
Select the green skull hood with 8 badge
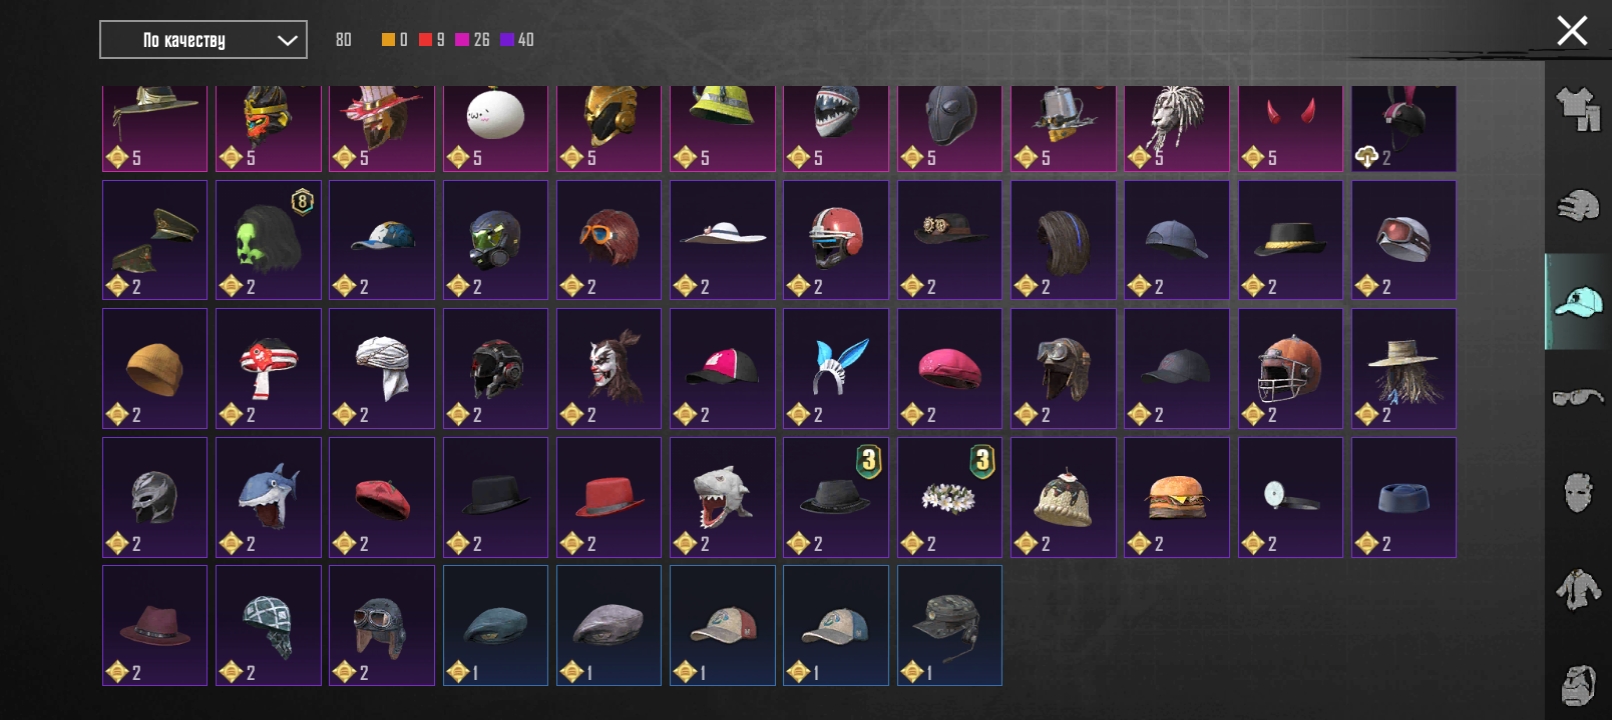(x=268, y=240)
